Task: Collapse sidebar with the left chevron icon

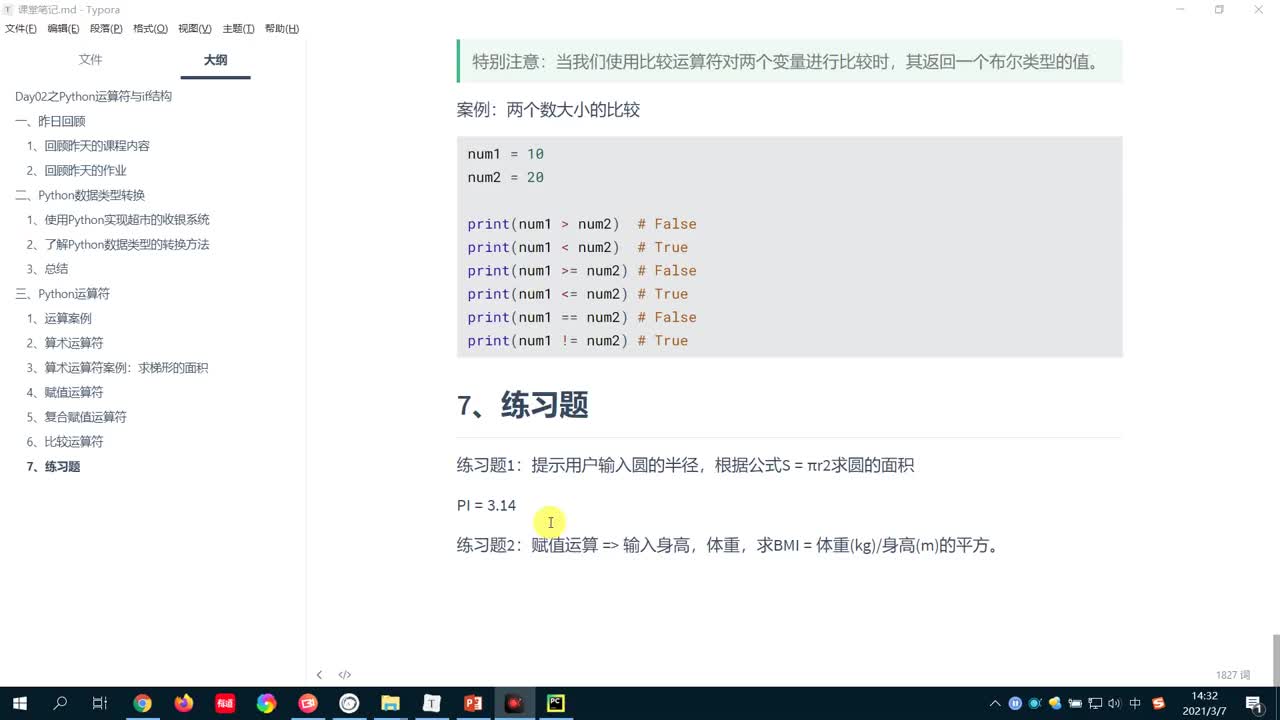Action: 319,675
